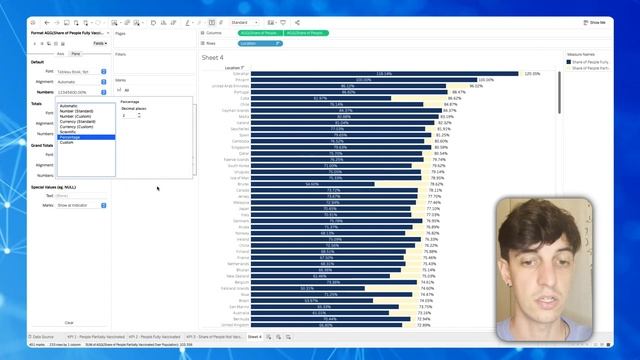Click the Save workbook icon
The width and height of the screenshot is (640, 360).
click(67, 23)
